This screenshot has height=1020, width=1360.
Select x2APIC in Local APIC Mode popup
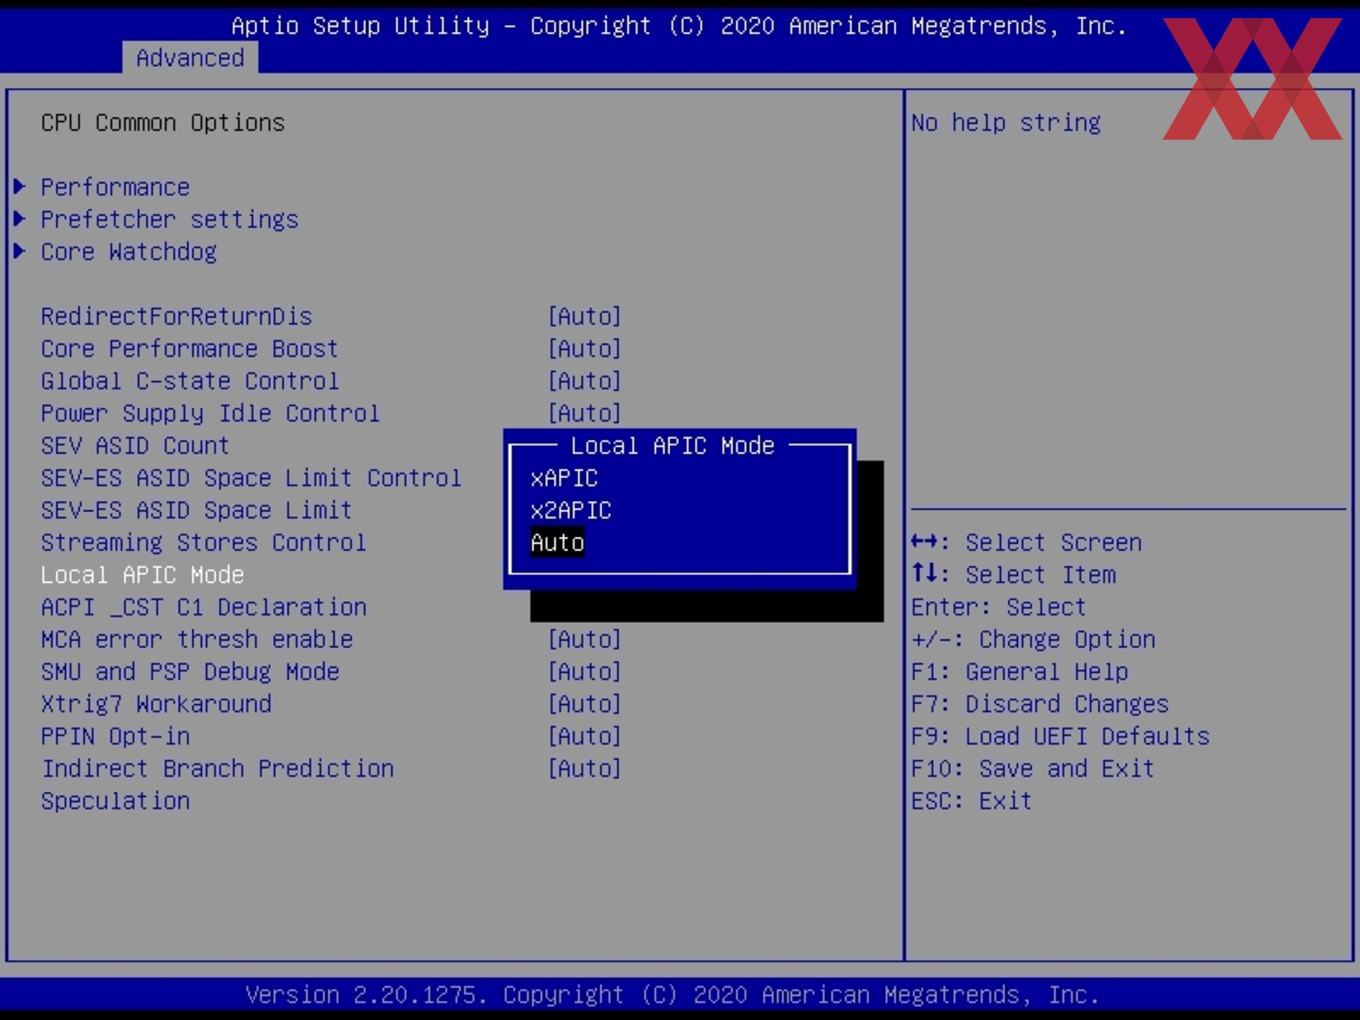[x=571, y=510]
